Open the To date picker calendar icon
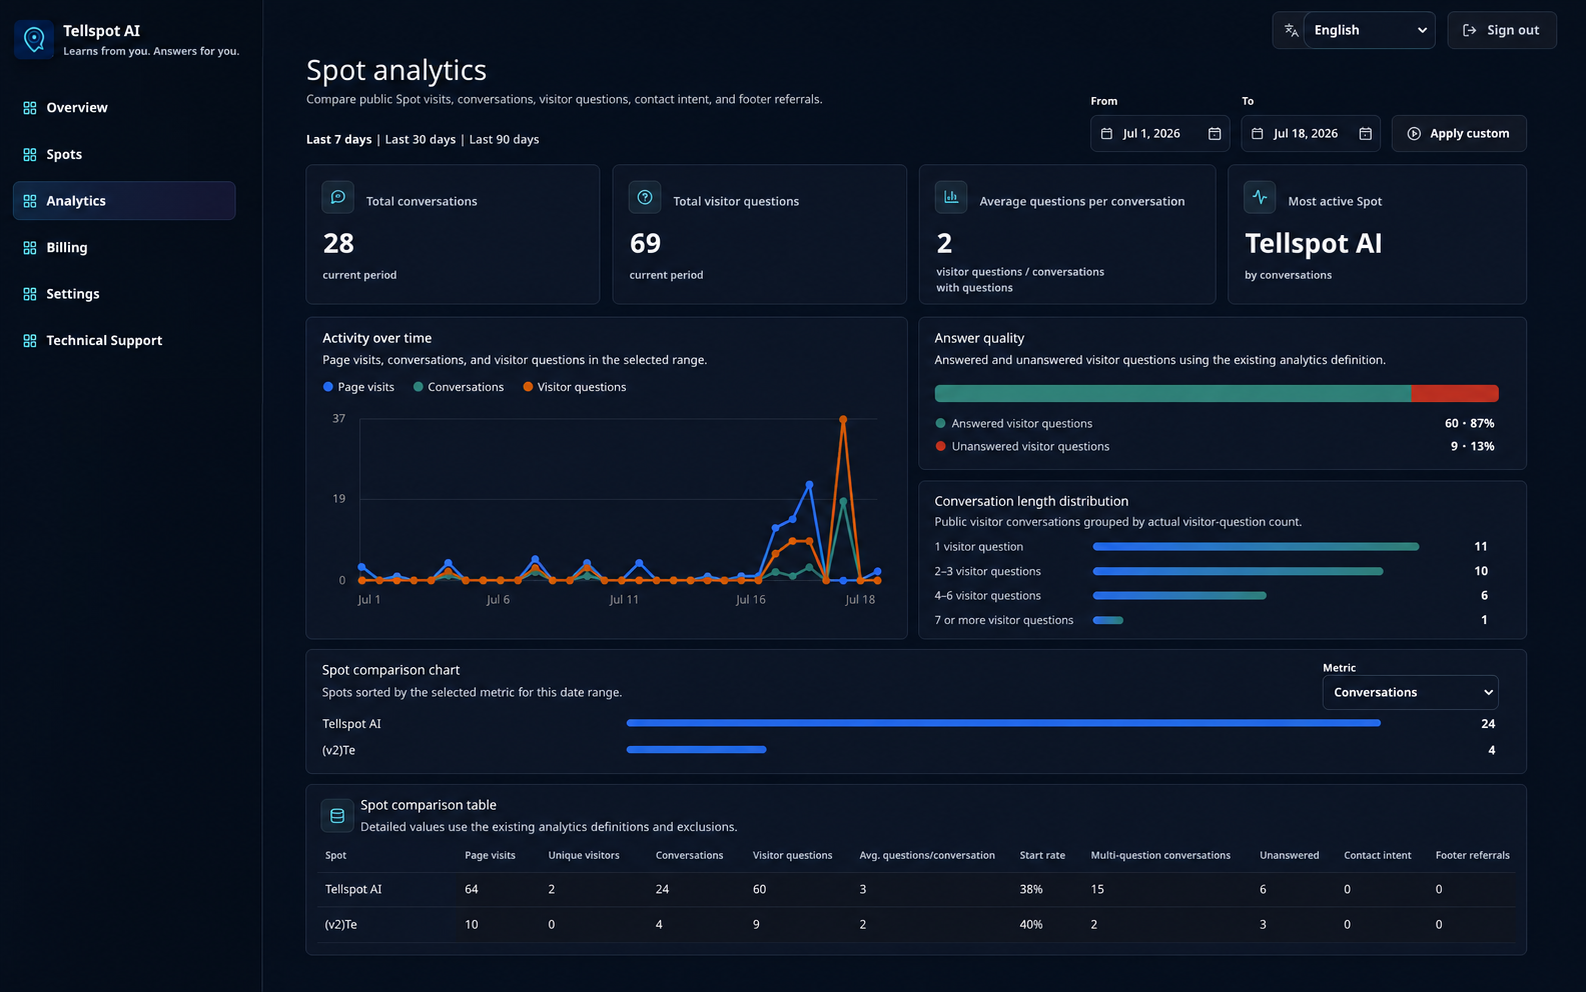The width and height of the screenshot is (1586, 992). (x=1365, y=134)
